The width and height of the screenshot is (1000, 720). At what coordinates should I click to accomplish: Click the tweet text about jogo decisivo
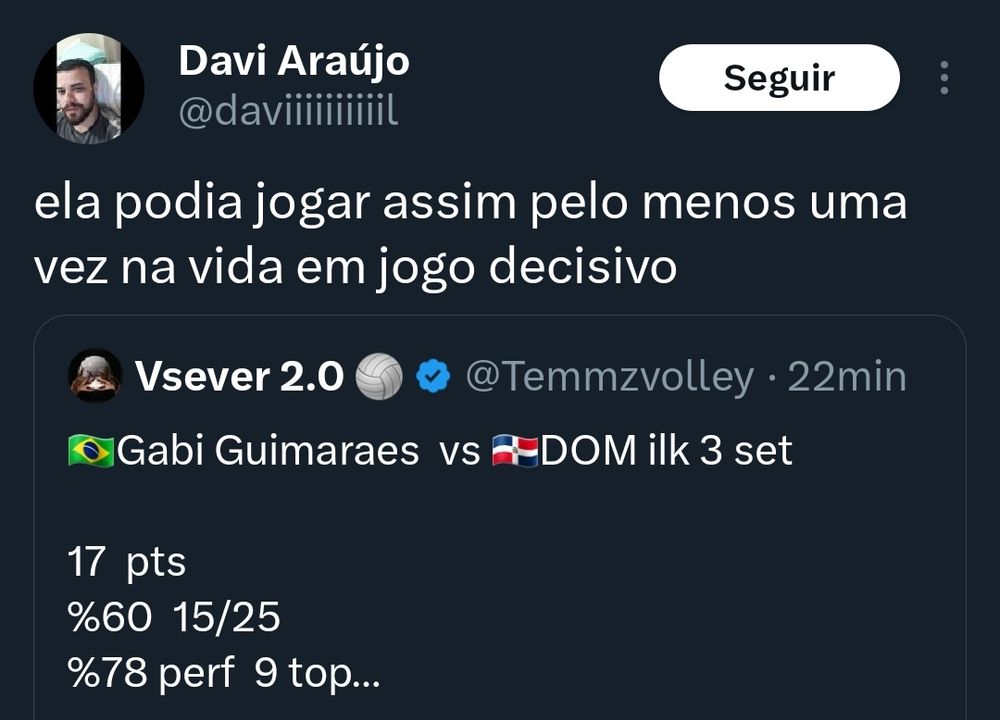click(470, 235)
